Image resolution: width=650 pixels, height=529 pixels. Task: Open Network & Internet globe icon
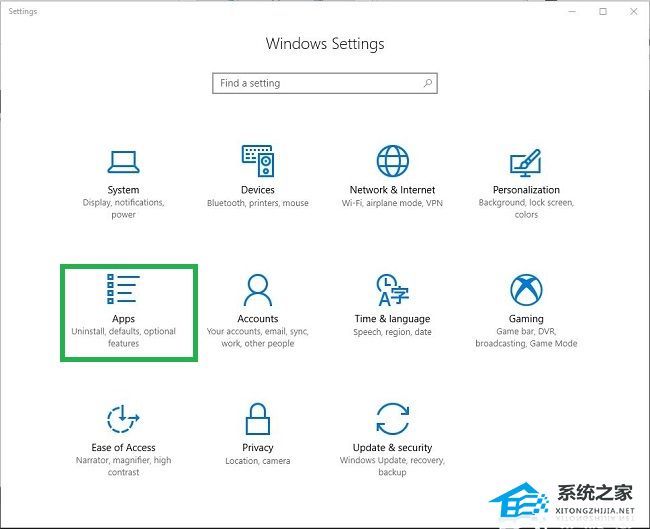point(392,160)
